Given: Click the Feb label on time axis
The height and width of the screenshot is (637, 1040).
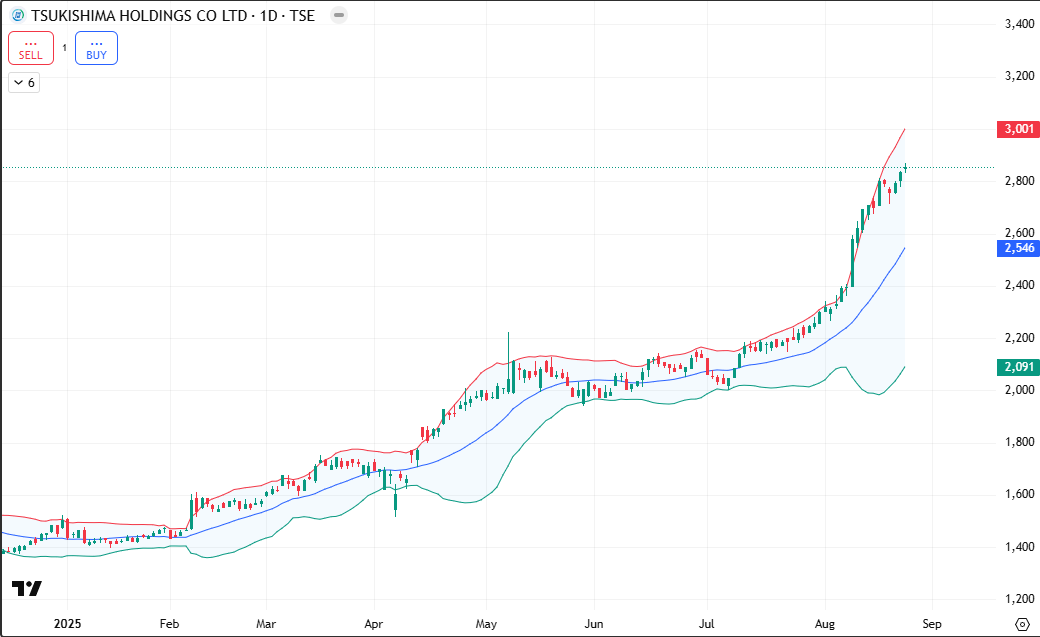Looking at the screenshot, I should click(170, 624).
